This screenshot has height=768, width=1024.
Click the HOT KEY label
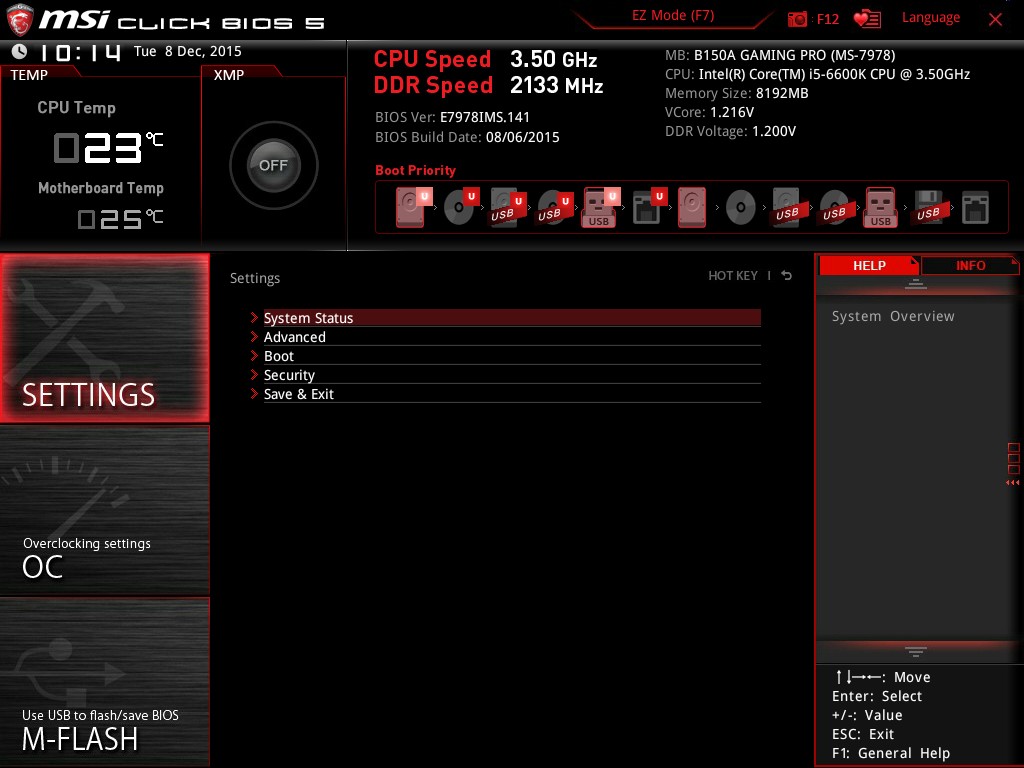(x=733, y=276)
